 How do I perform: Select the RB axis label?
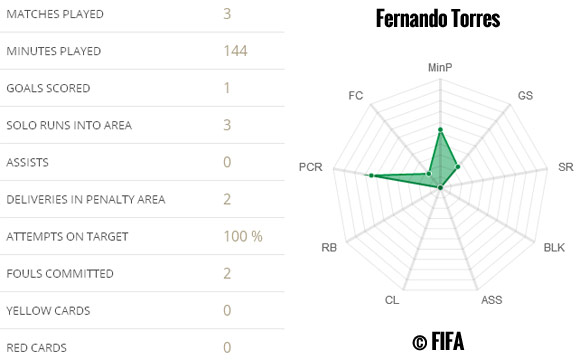coord(329,247)
